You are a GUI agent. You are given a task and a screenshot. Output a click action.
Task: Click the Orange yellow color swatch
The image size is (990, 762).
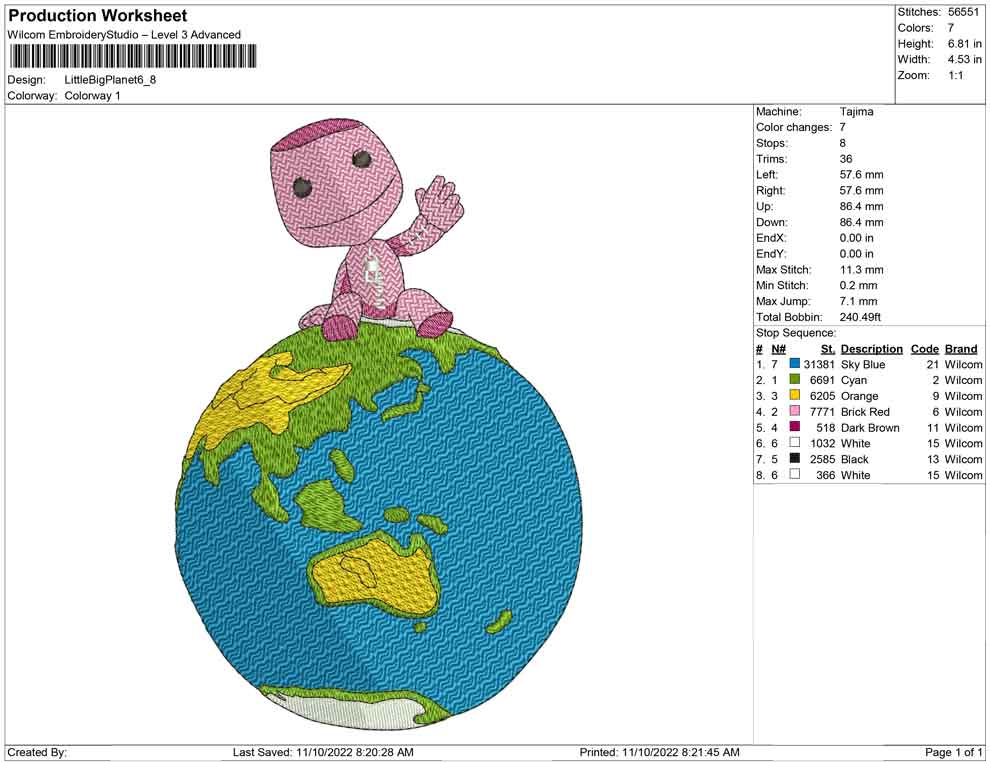tap(795, 395)
